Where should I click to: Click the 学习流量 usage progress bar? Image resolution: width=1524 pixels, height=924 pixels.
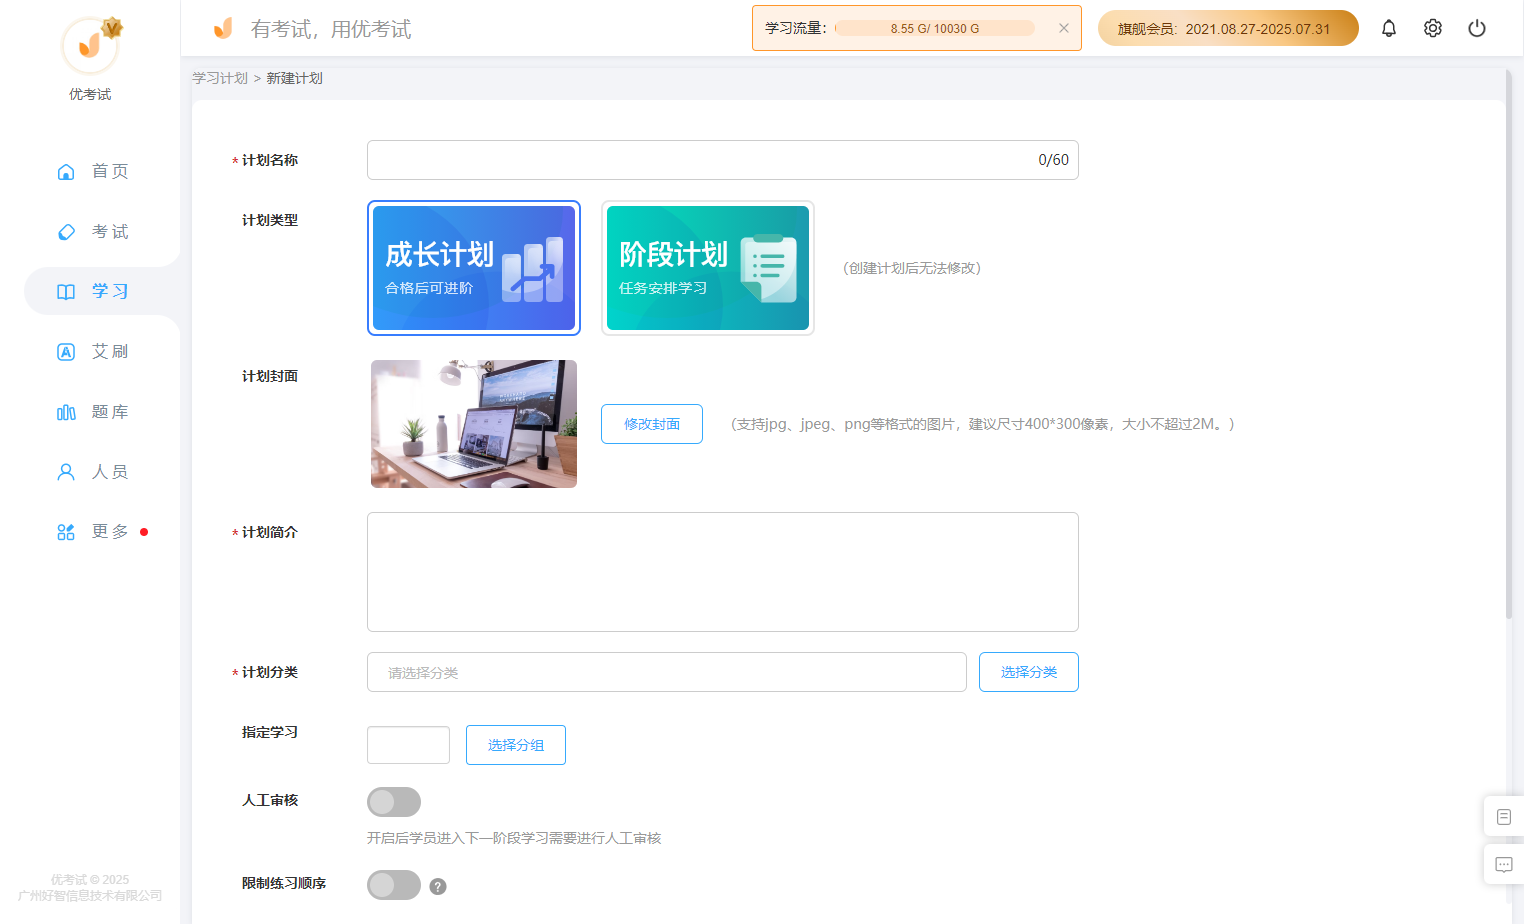(x=935, y=28)
